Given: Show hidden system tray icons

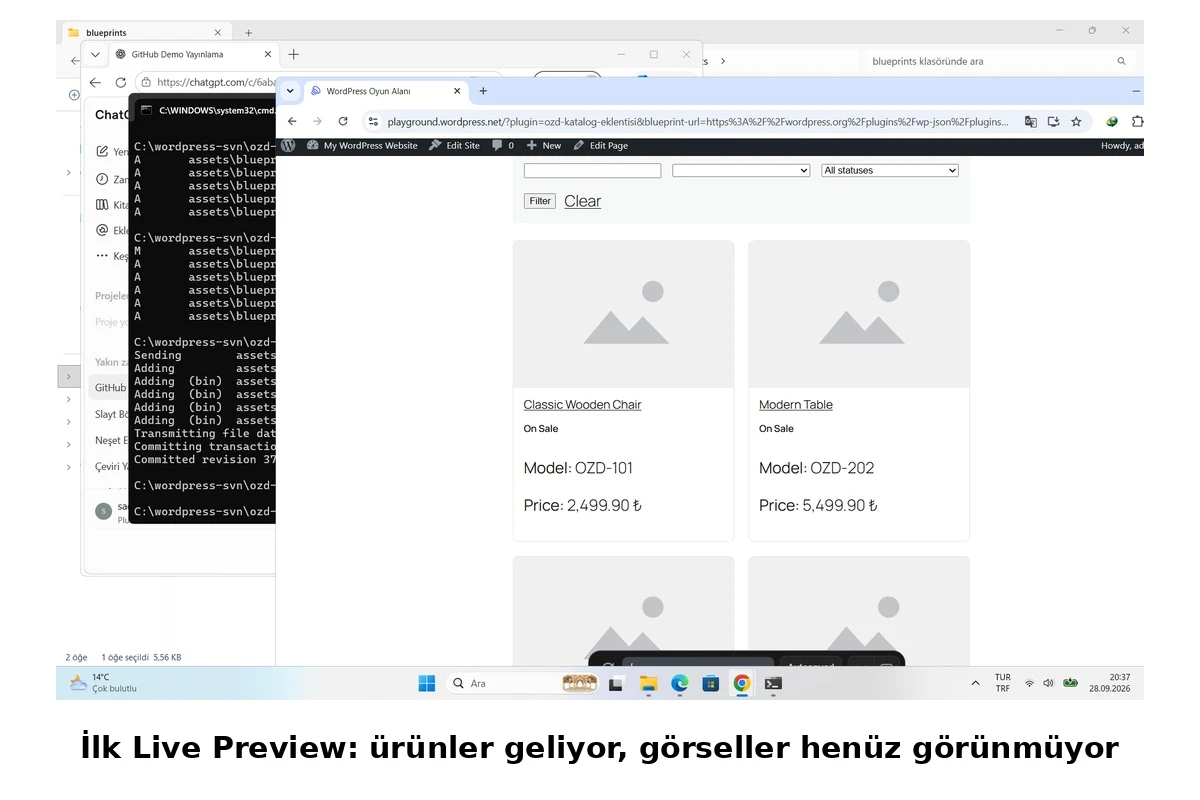Looking at the screenshot, I should (x=975, y=683).
